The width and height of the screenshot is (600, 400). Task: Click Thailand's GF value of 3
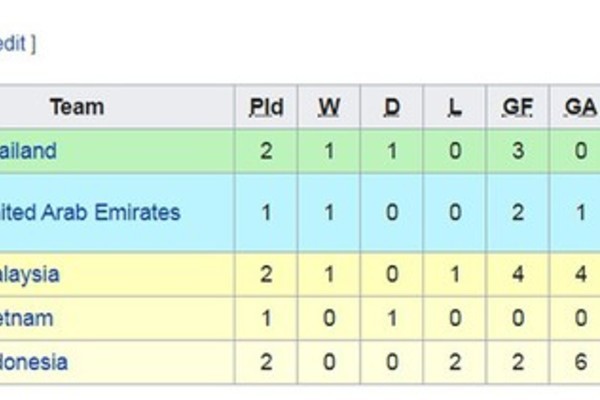point(517,151)
